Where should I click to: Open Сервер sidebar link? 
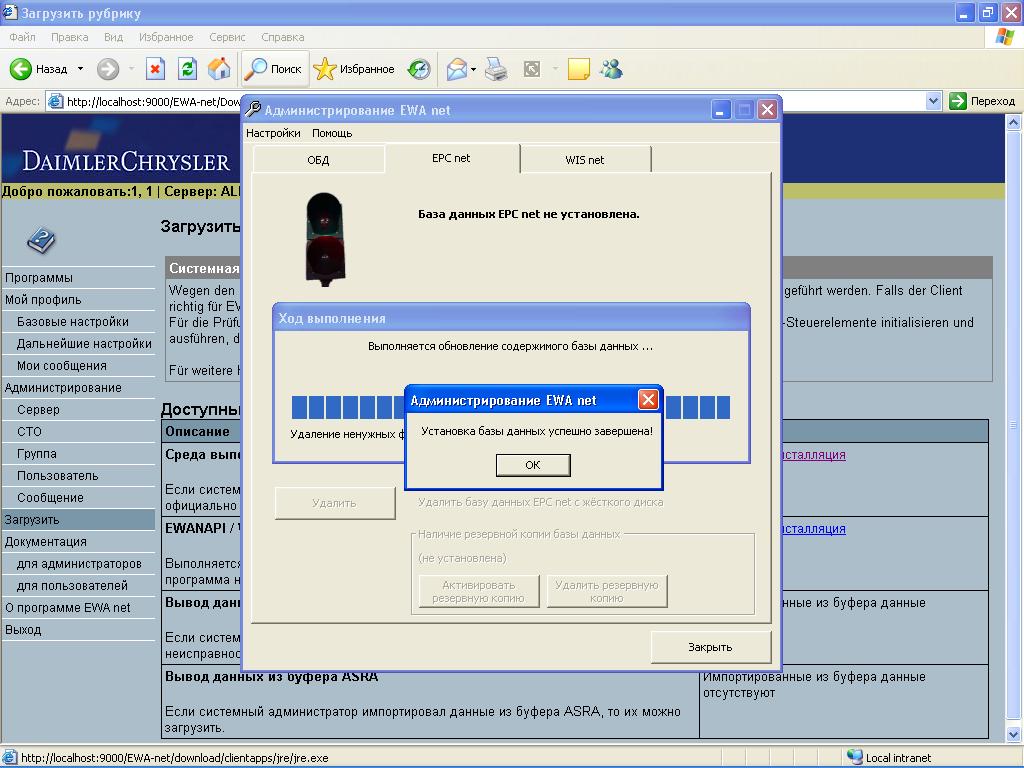click(39, 409)
